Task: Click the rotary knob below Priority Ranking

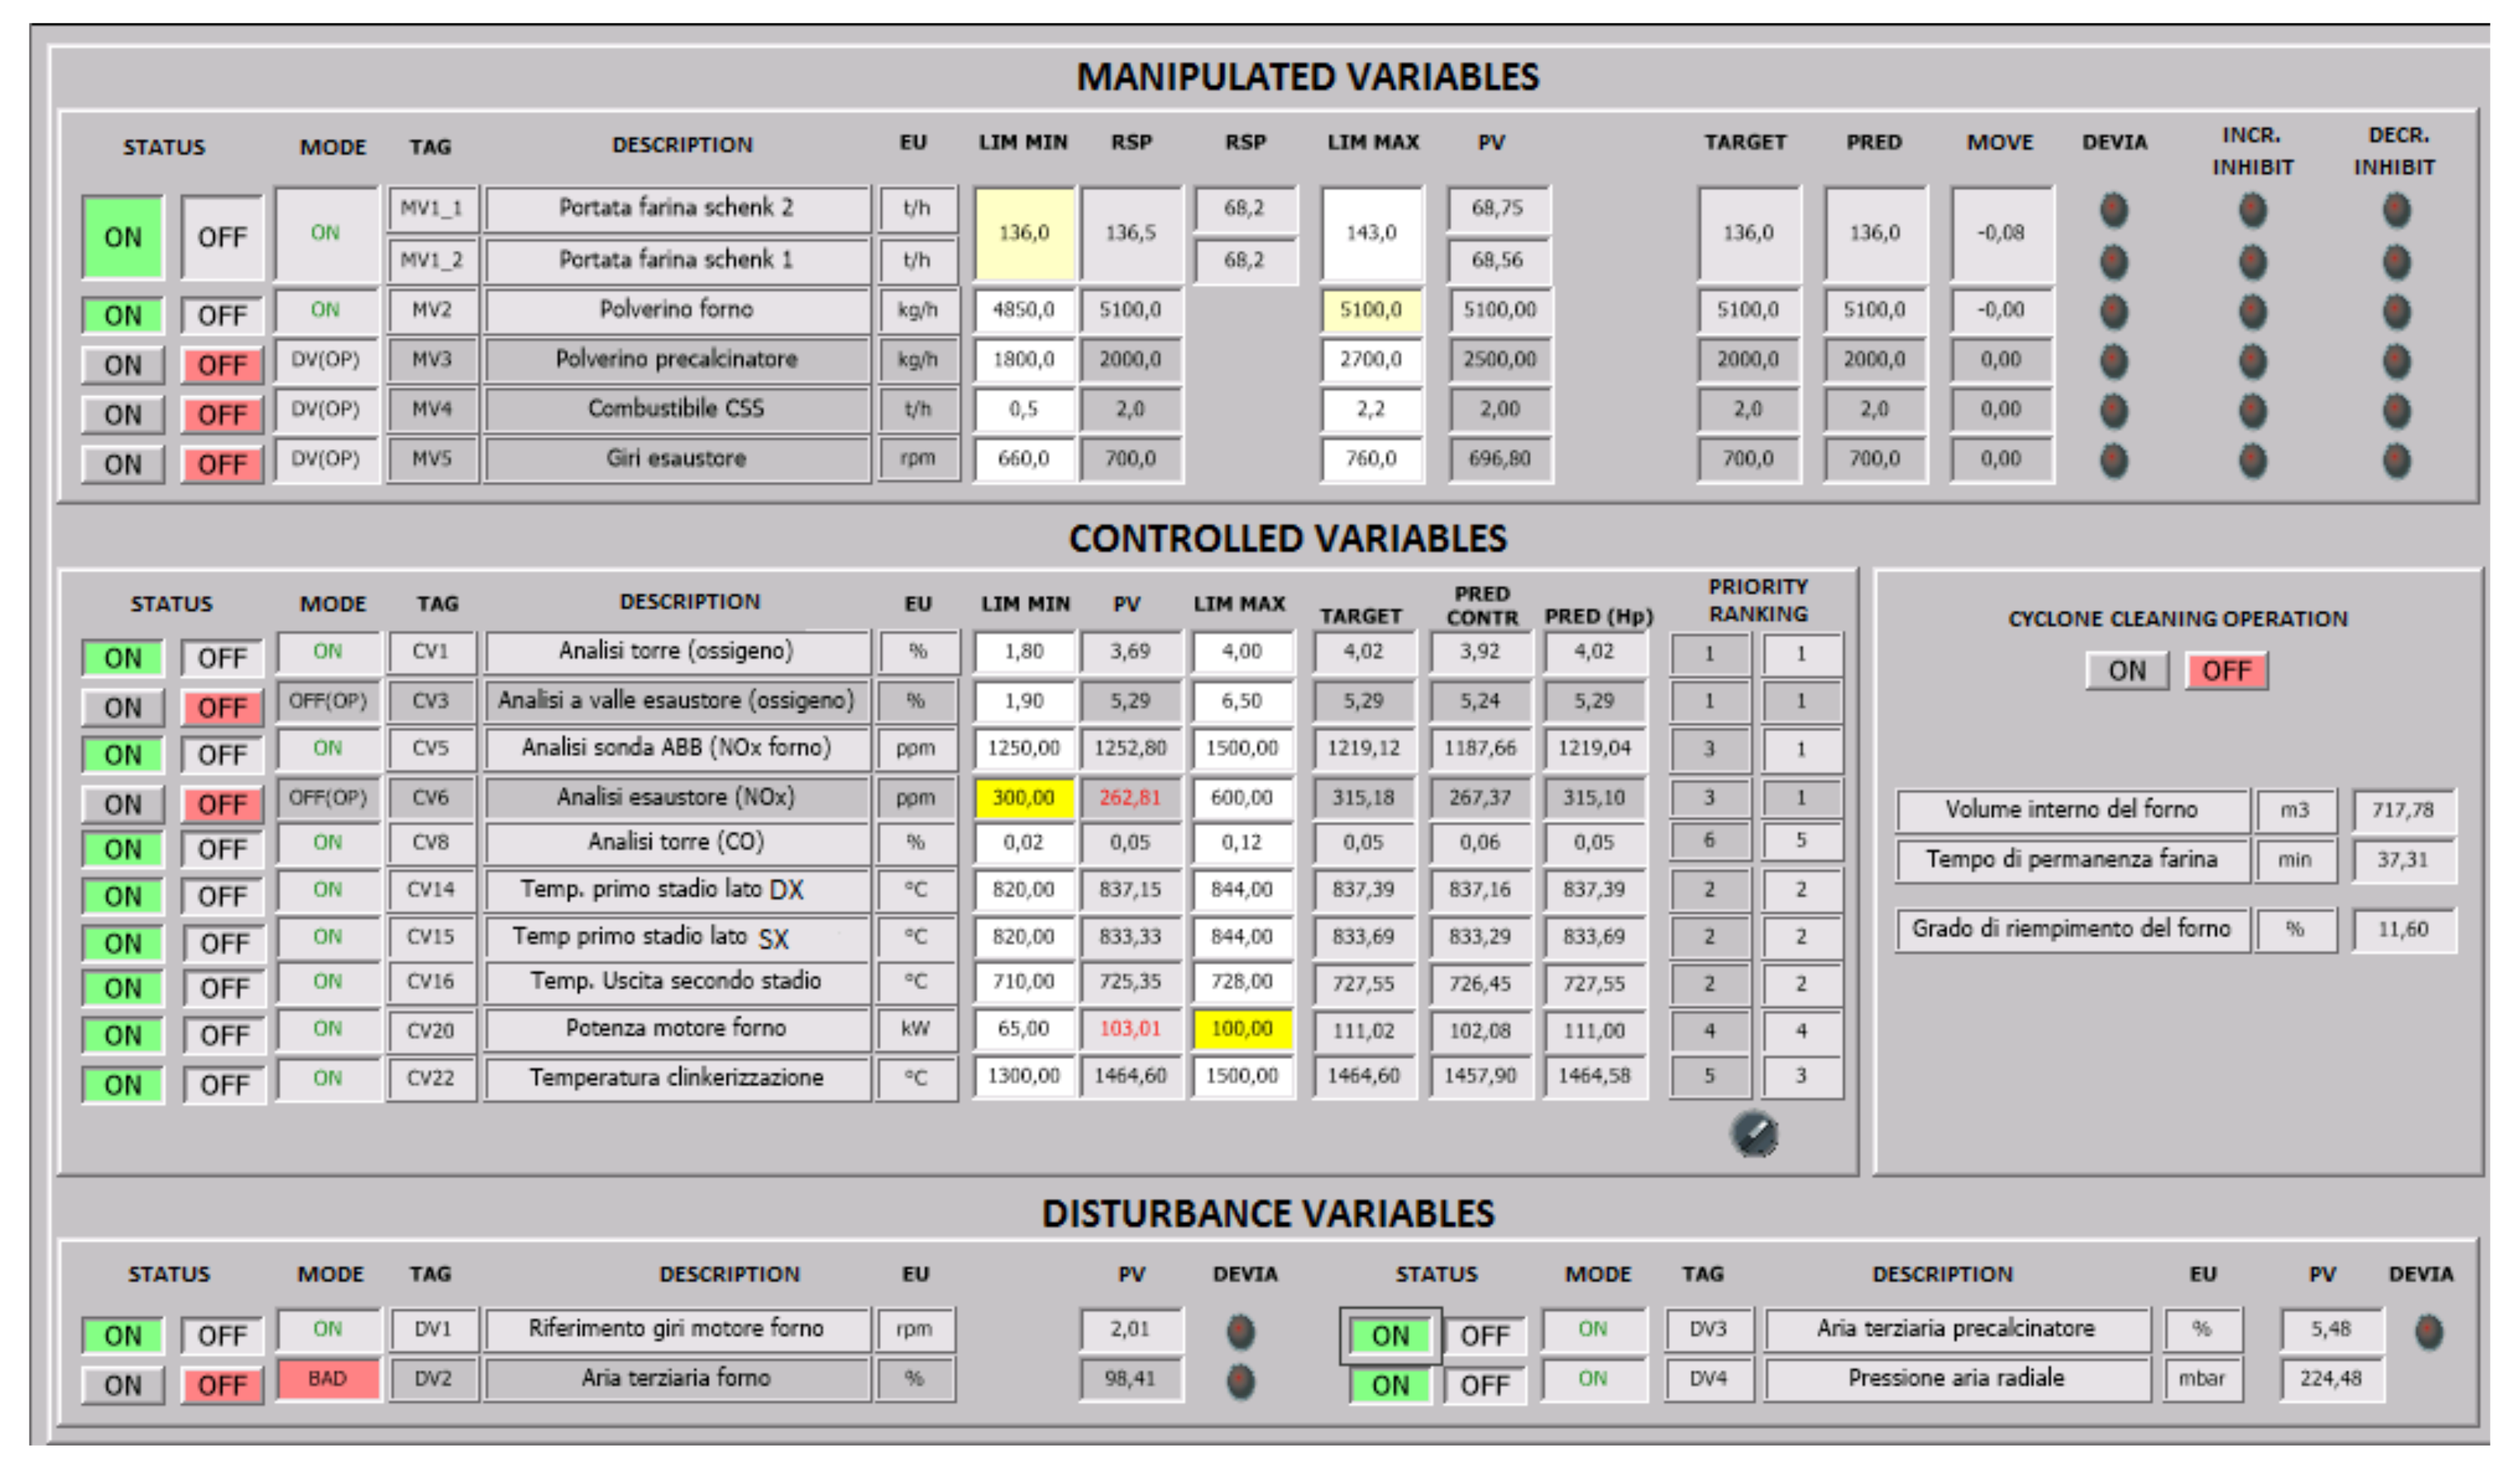Action: (1753, 1134)
